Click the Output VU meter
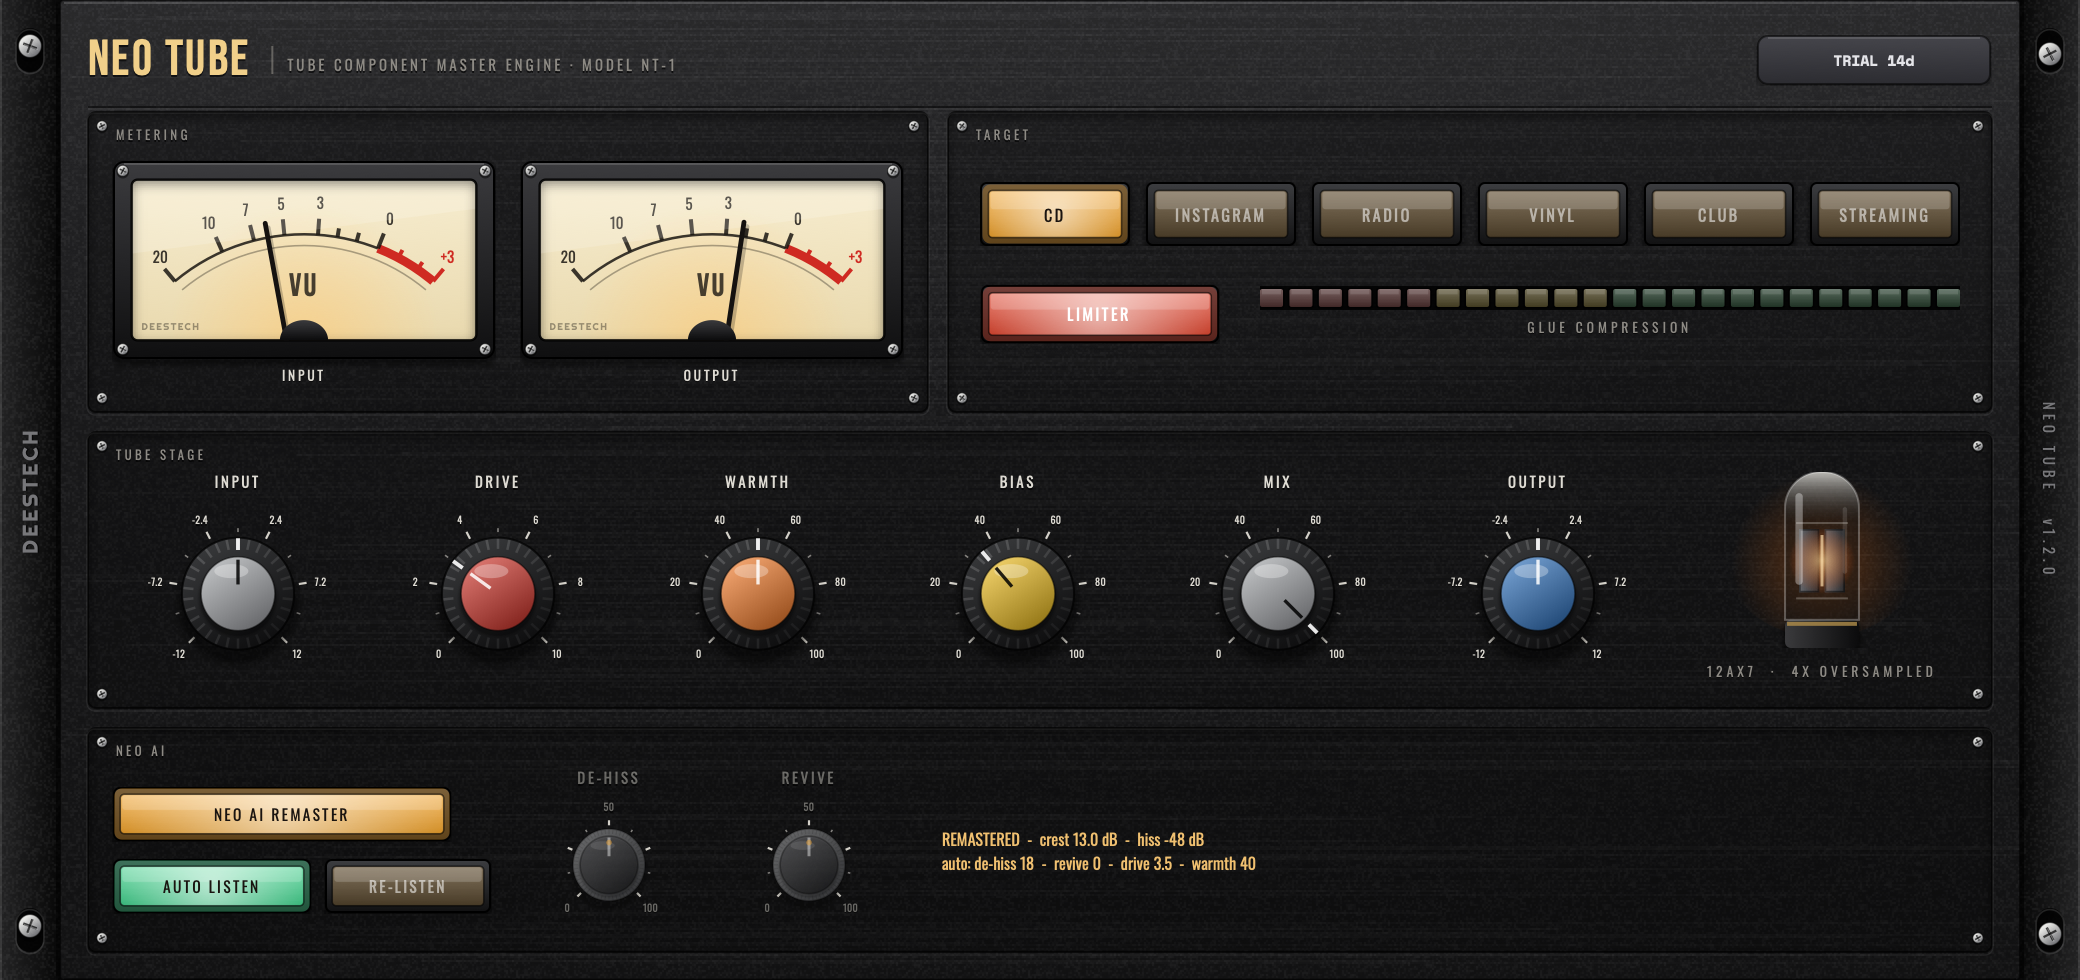 712,260
